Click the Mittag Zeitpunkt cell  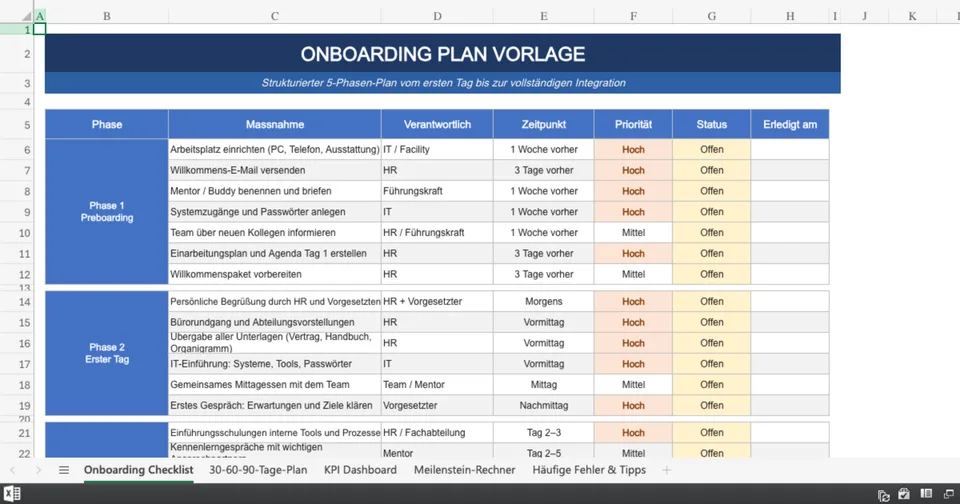point(544,385)
